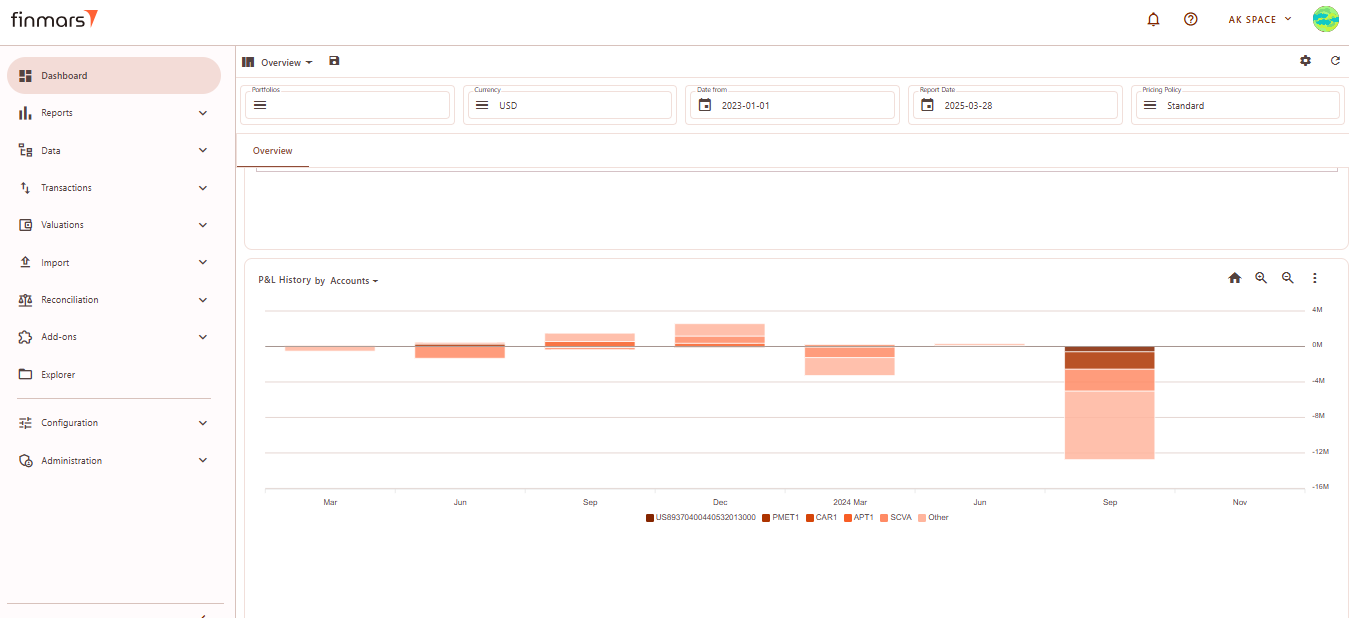This screenshot has height=618, width=1349.
Task: Zoom out on the P&L History chart
Action: coord(1288,278)
